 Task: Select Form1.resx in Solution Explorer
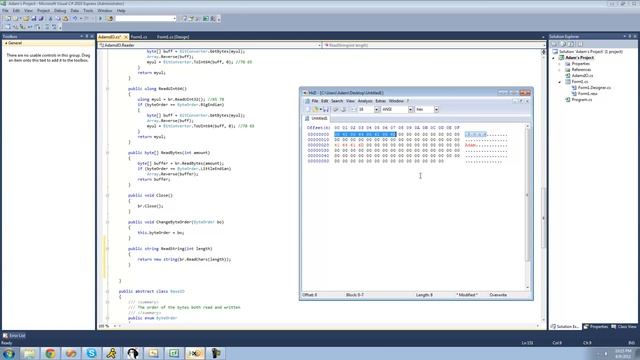587,93
